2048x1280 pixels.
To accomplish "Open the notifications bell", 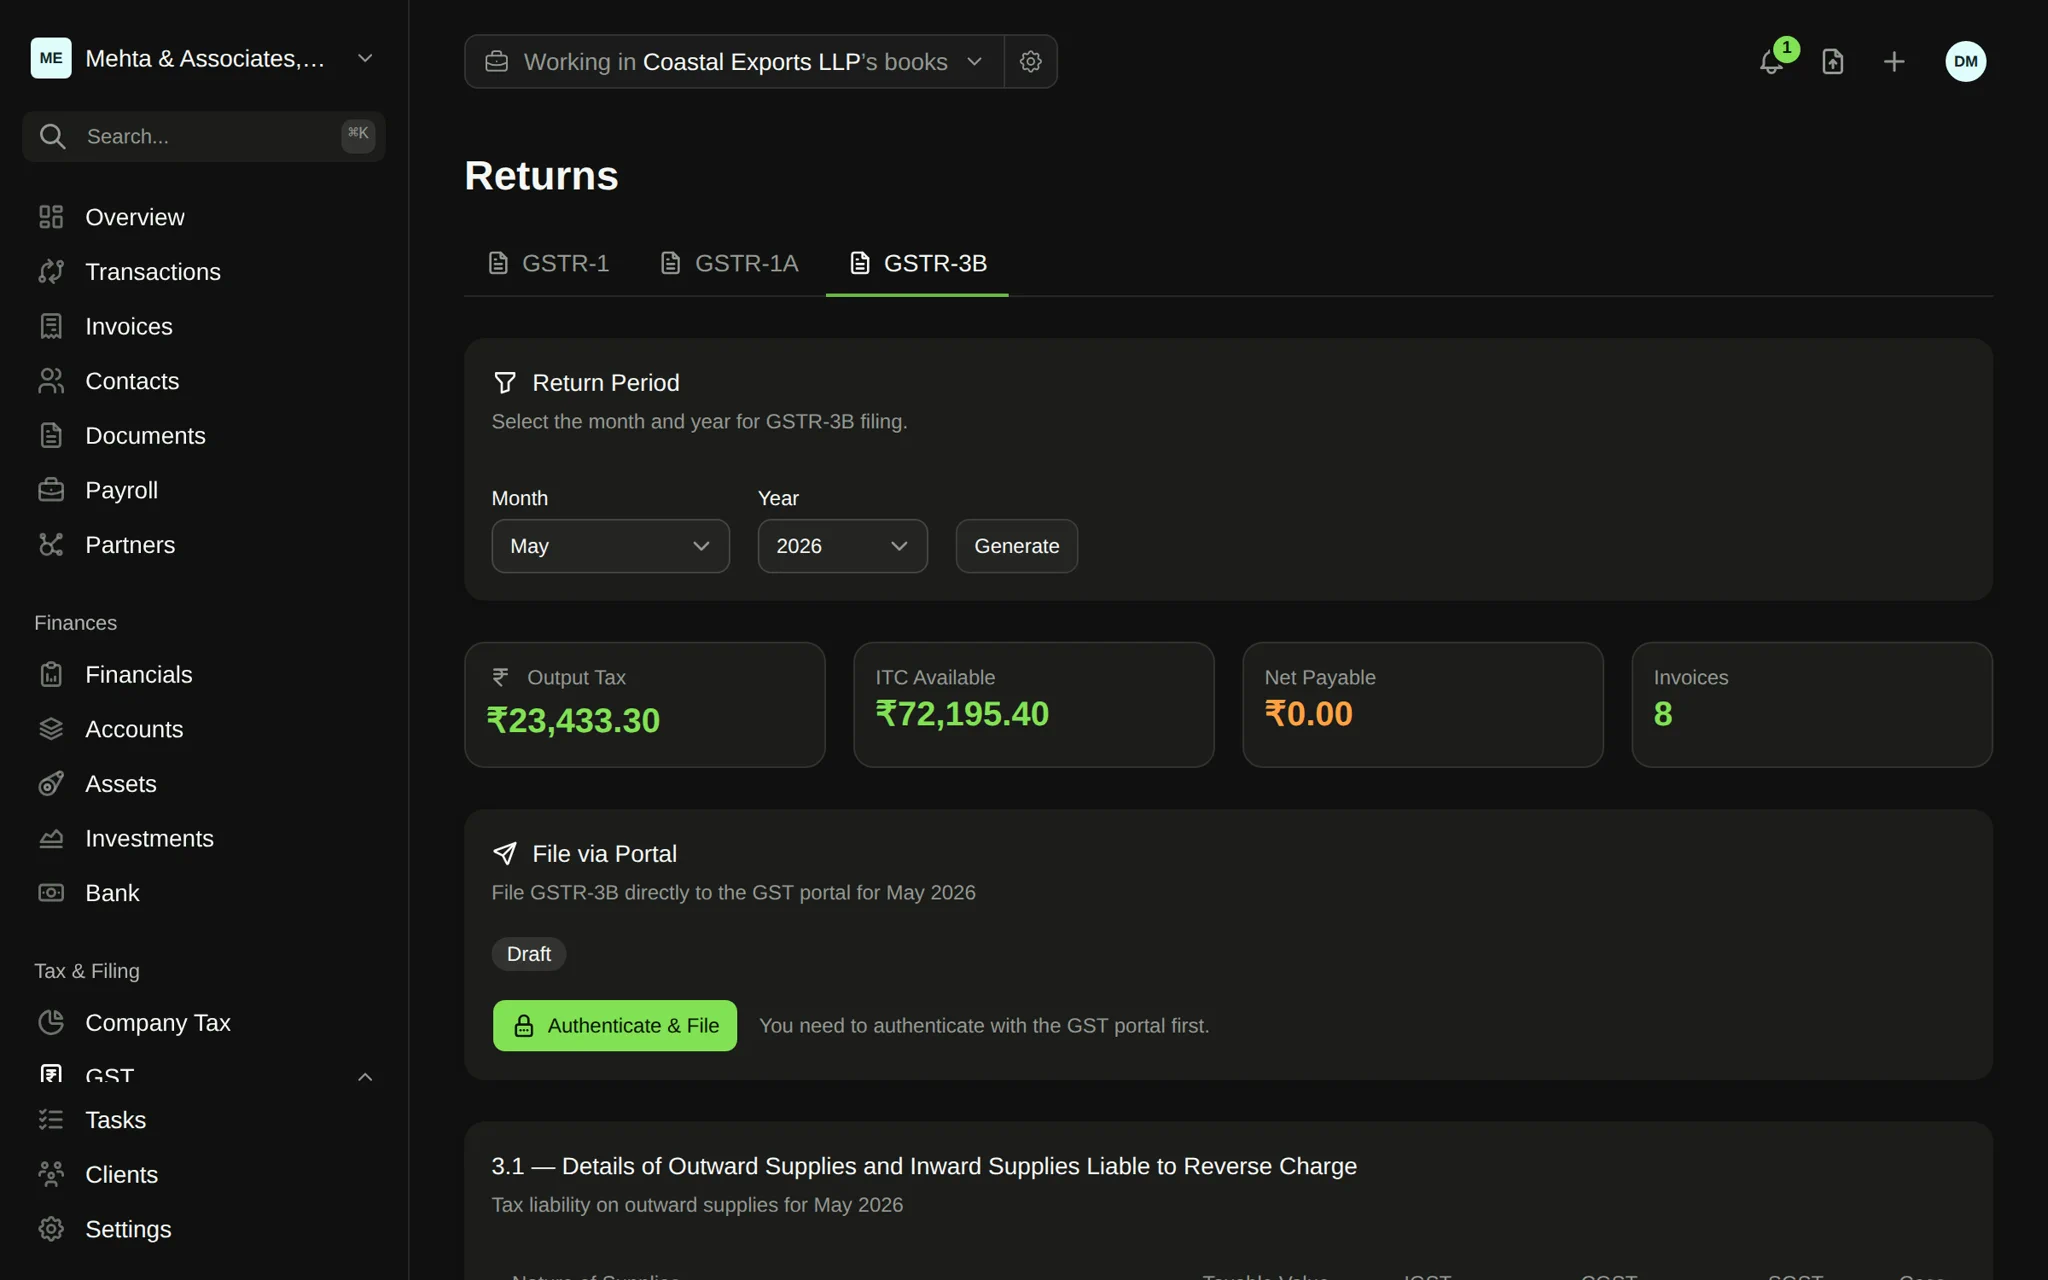I will (x=1771, y=62).
